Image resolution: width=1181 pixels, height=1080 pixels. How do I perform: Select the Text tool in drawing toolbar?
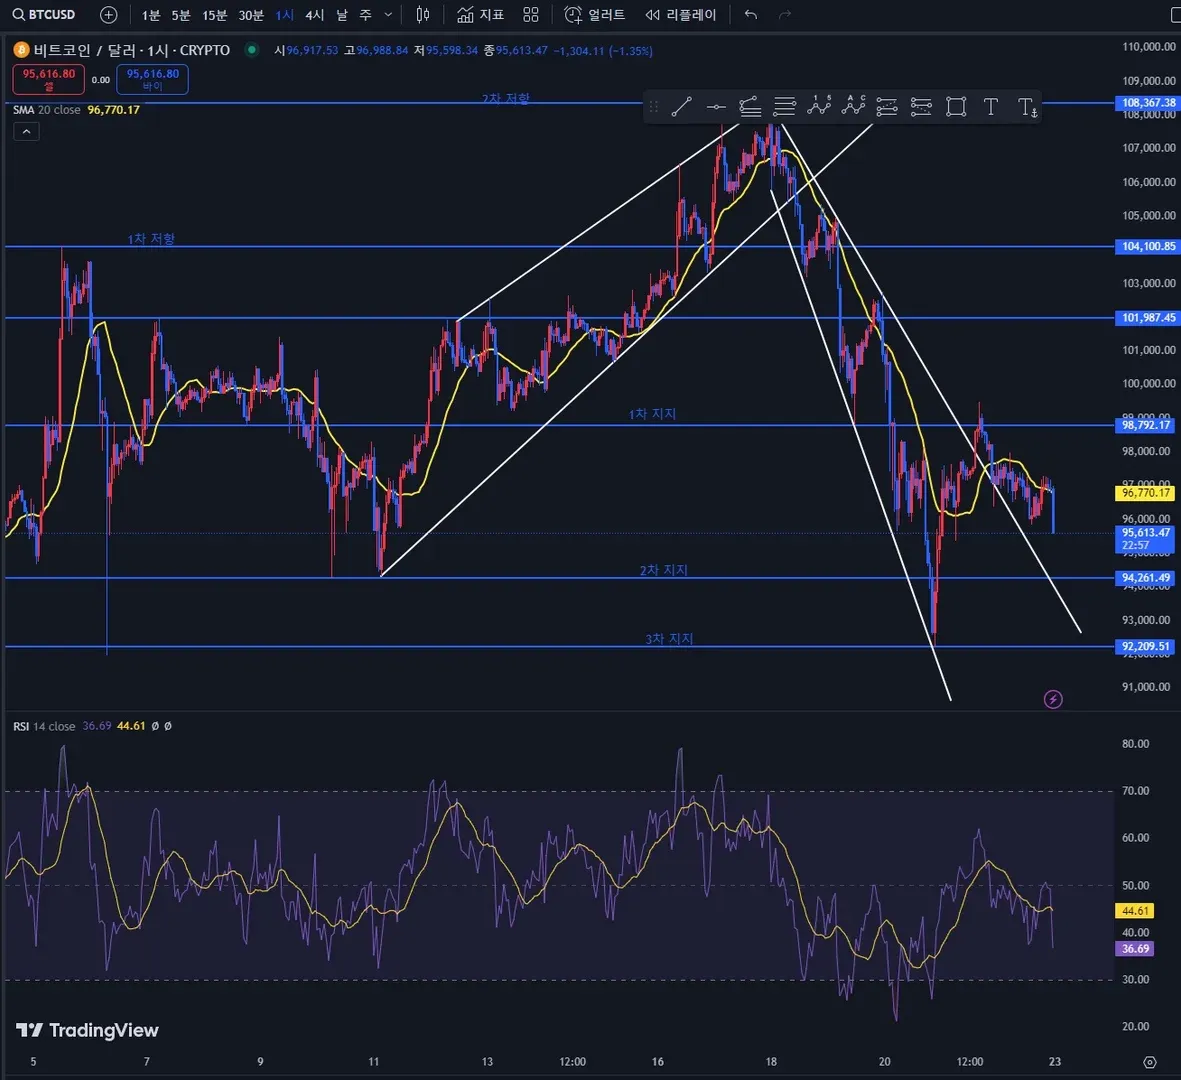(x=990, y=107)
